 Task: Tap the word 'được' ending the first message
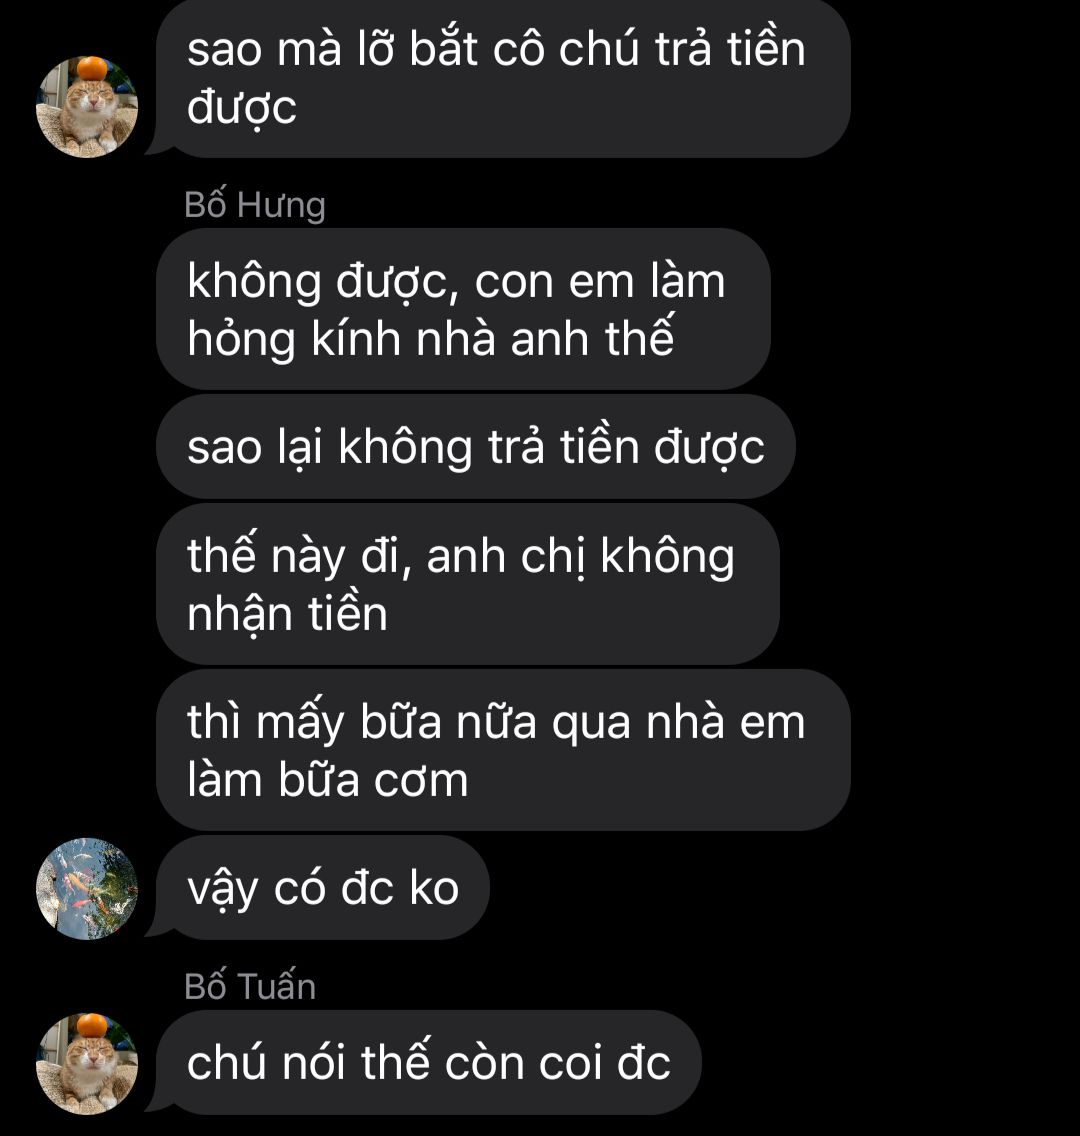[242, 109]
